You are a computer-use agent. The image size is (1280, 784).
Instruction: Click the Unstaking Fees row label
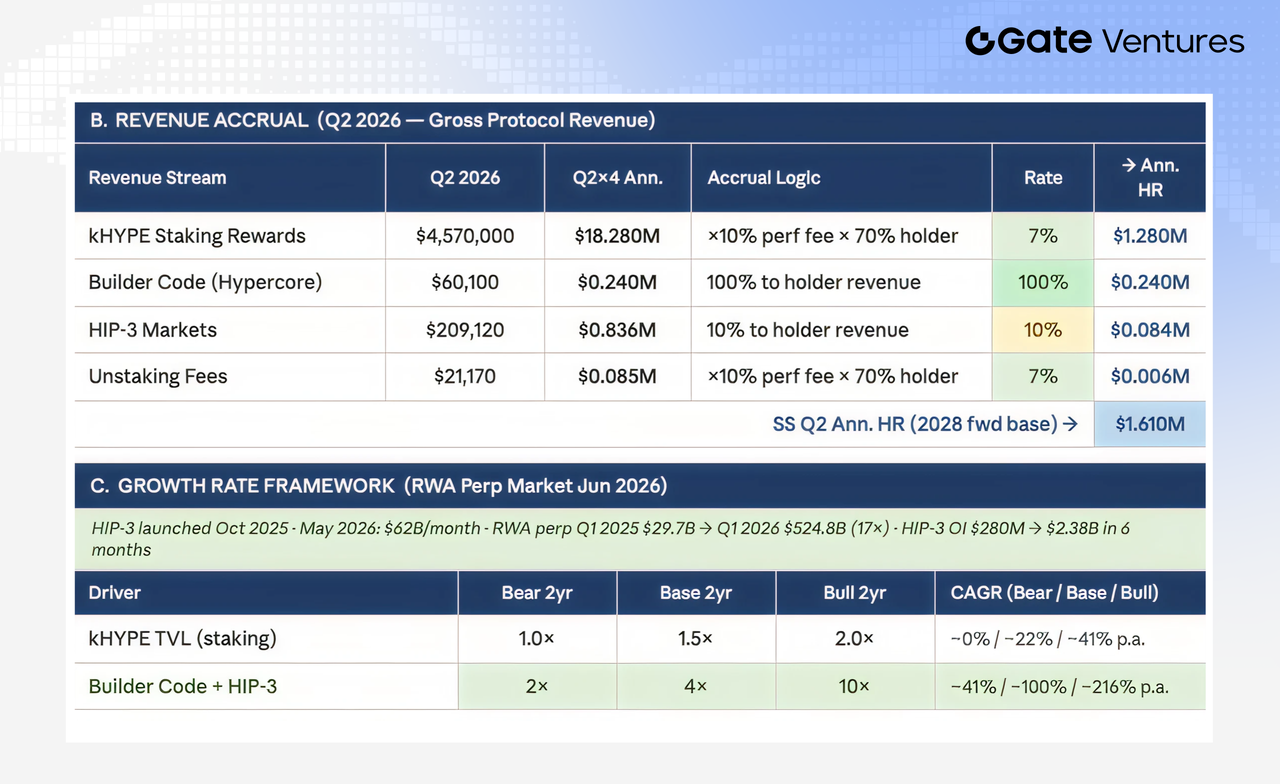pos(158,377)
